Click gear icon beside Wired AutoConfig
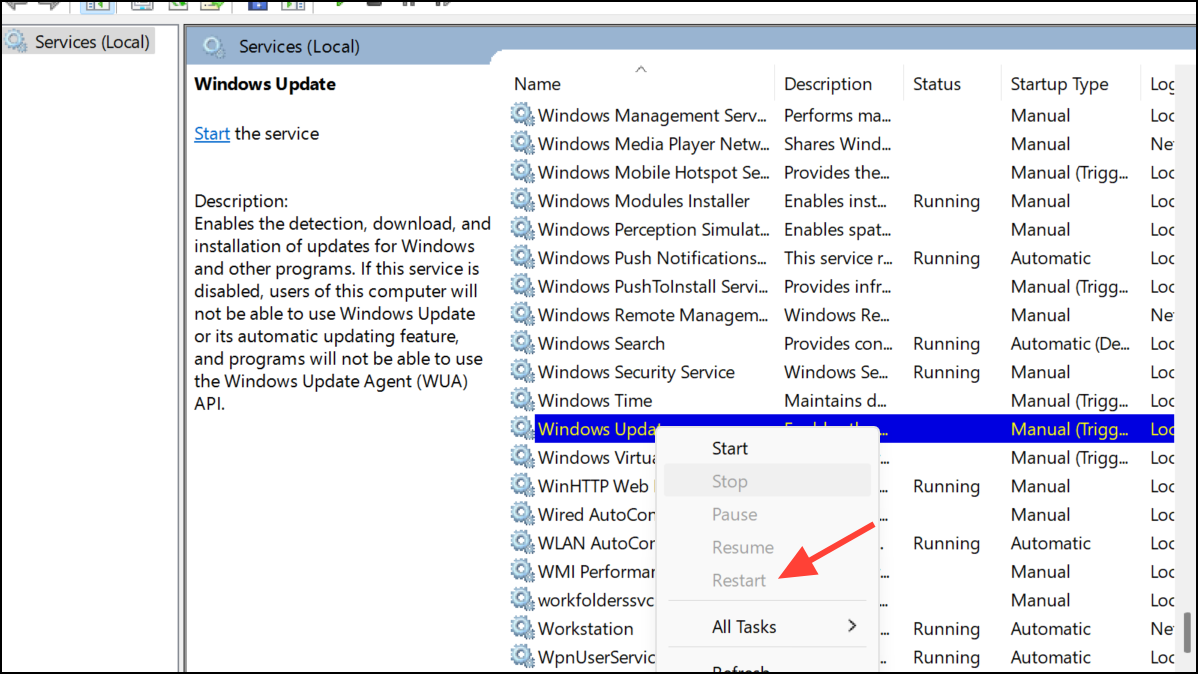This screenshot has height=674, width=1198. click(x=523, y=514)
